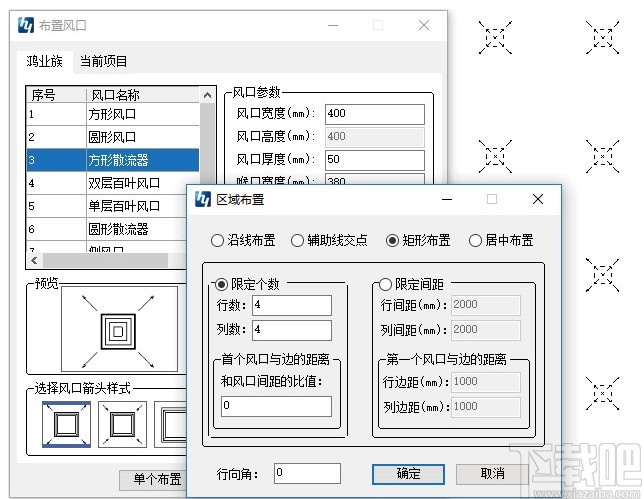
Task: Click the disabled 行间距 field
Action: pos(485,305)
